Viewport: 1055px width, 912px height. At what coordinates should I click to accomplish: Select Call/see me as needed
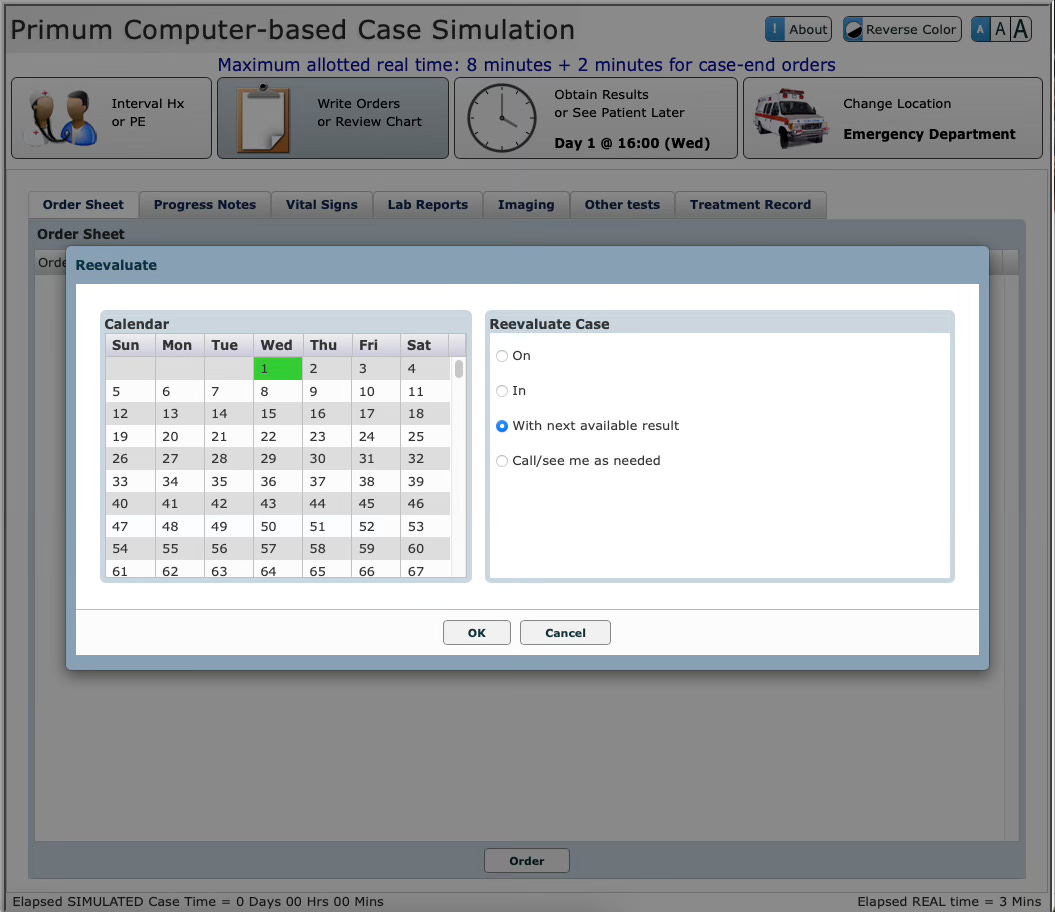pos(501,461)
